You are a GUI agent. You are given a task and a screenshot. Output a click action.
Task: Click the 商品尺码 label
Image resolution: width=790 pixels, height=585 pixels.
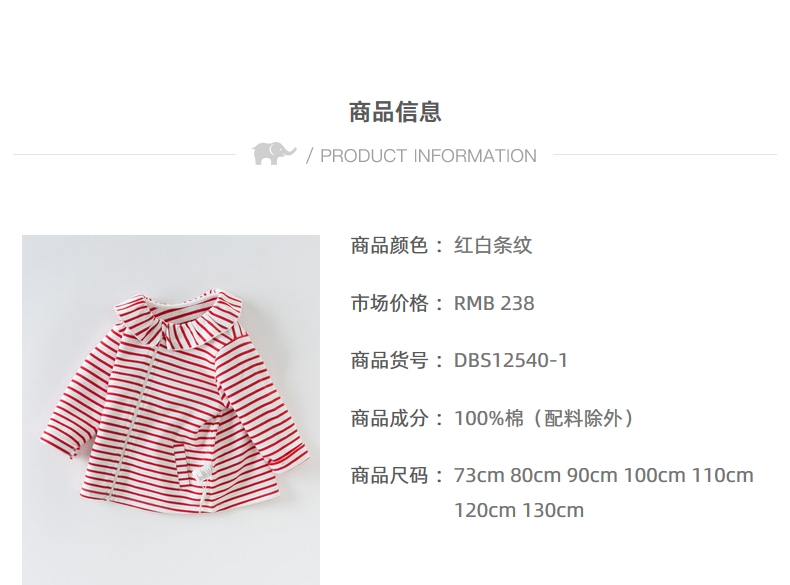click(389, 476)
